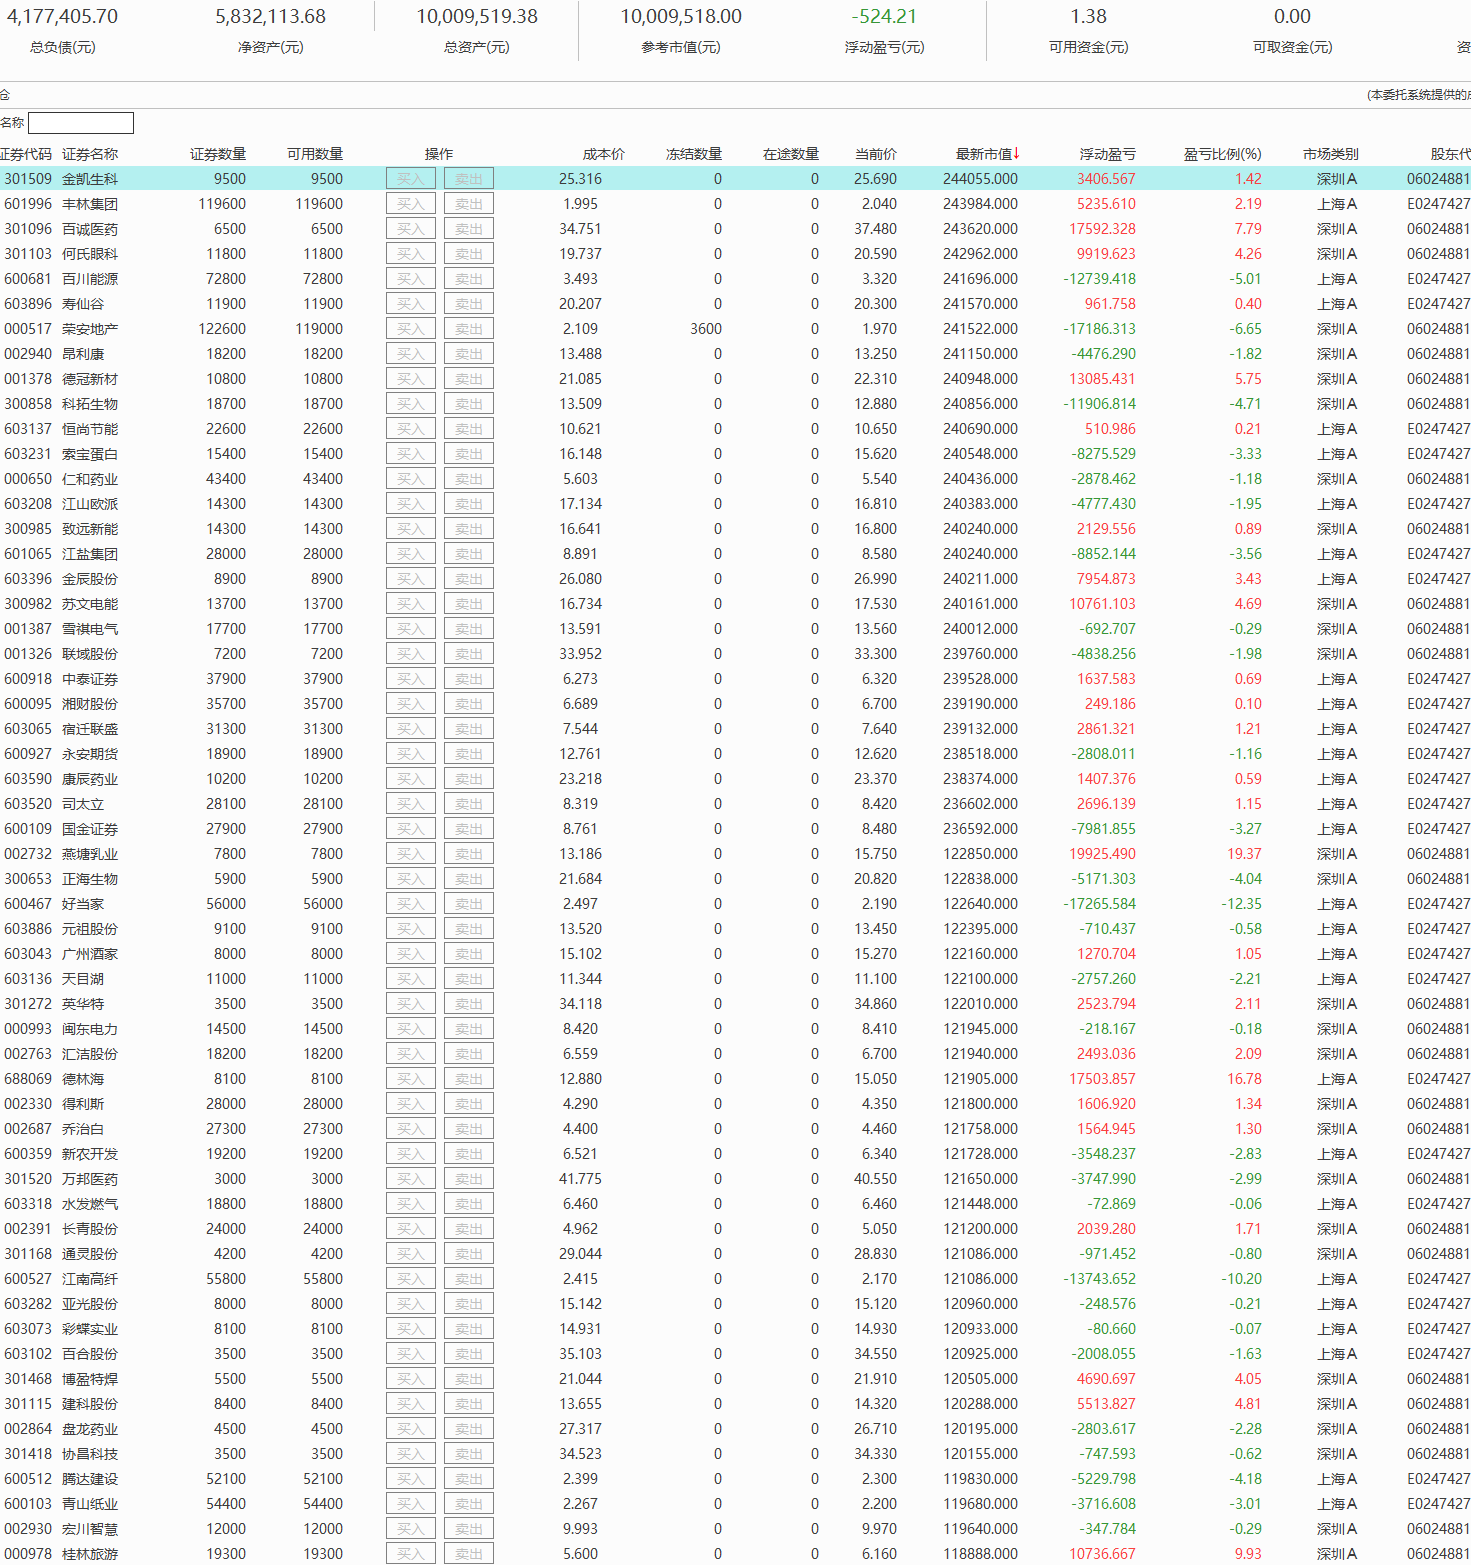The height and width of the screenshot is (1565, 1471).
Task: Click 卖出 for 荣安地产 row
Action: [469, 329]
